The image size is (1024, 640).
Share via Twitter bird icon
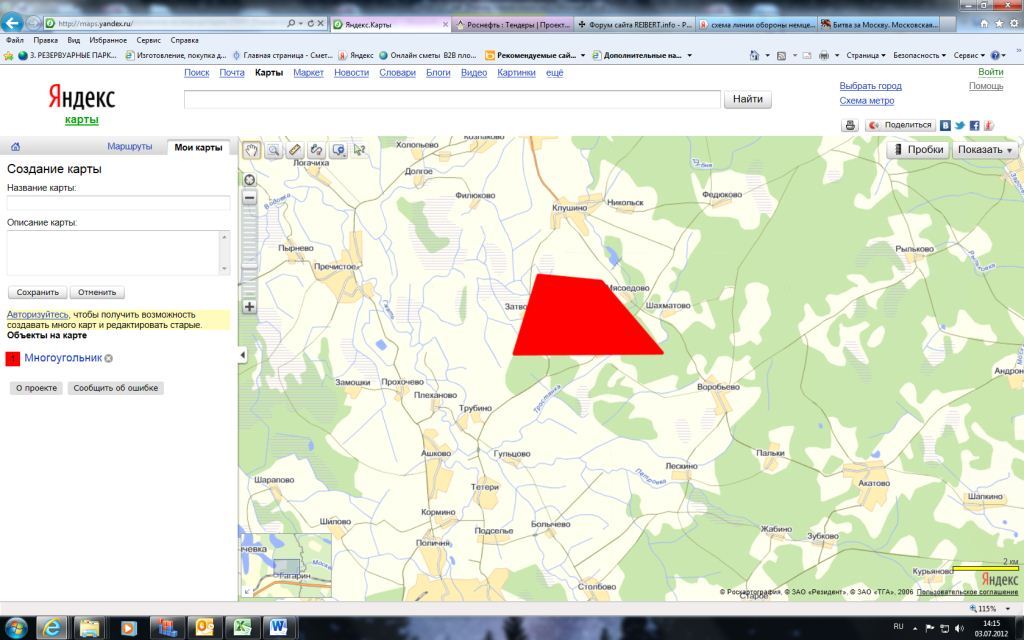(959, 125)
